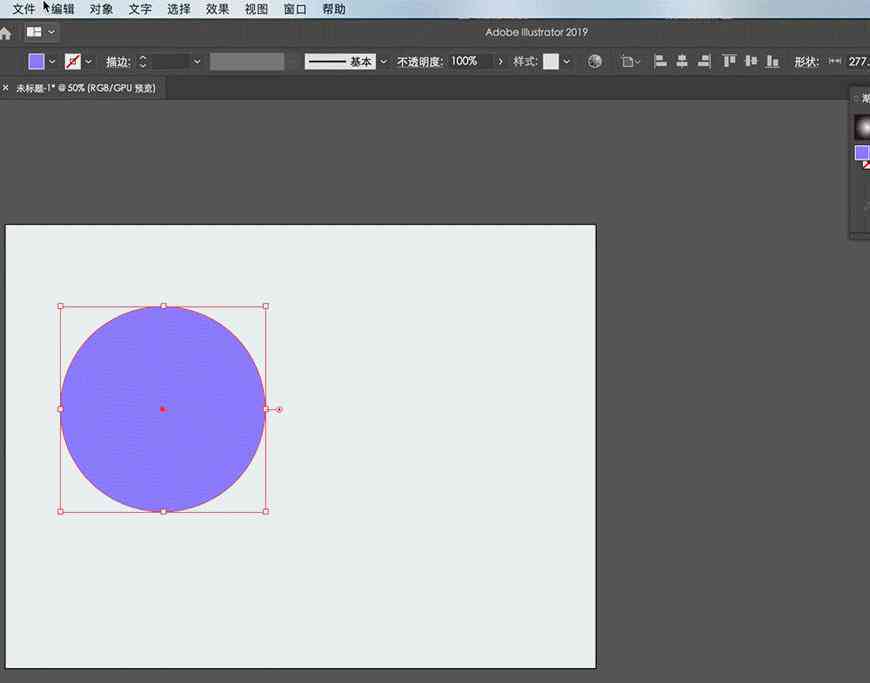Expand the graphic style dropdown arrow
The width and height of the screenshot is (870, 683).
pyautogui.click(x=566, y=62)
